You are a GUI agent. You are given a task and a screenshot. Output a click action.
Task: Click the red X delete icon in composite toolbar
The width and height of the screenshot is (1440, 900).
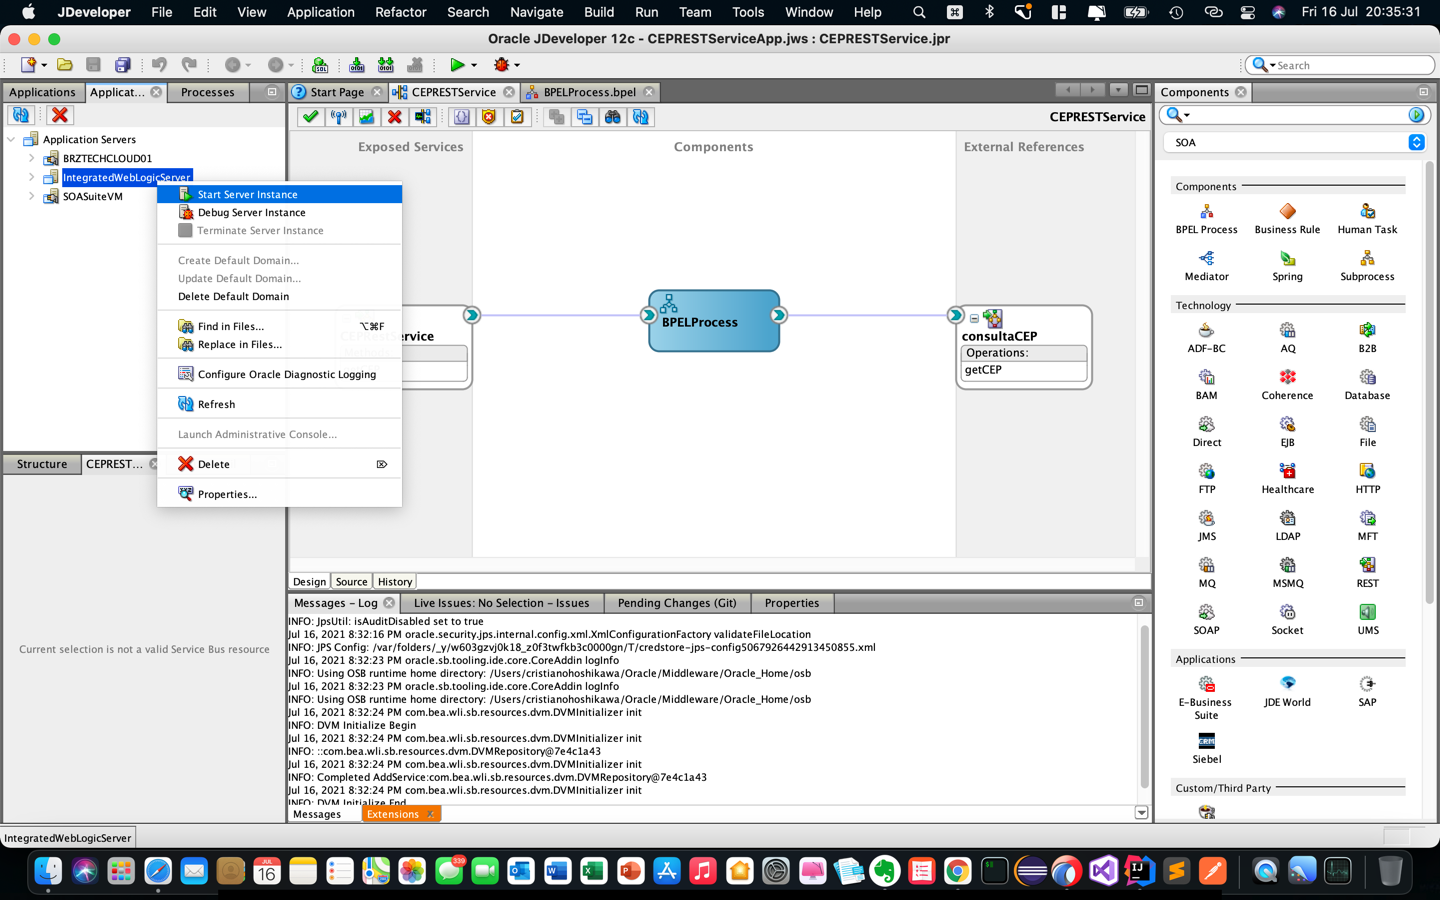coord(394,117)
